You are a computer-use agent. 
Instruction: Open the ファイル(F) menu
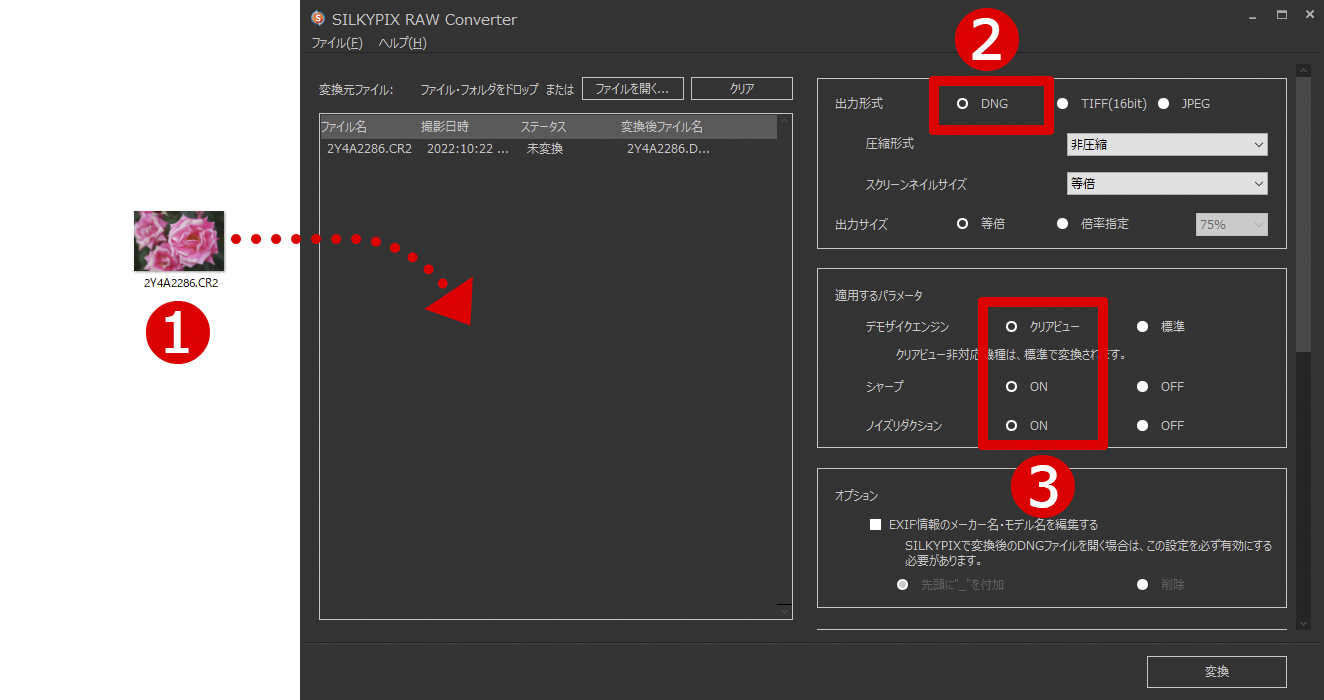coord(335,43)
